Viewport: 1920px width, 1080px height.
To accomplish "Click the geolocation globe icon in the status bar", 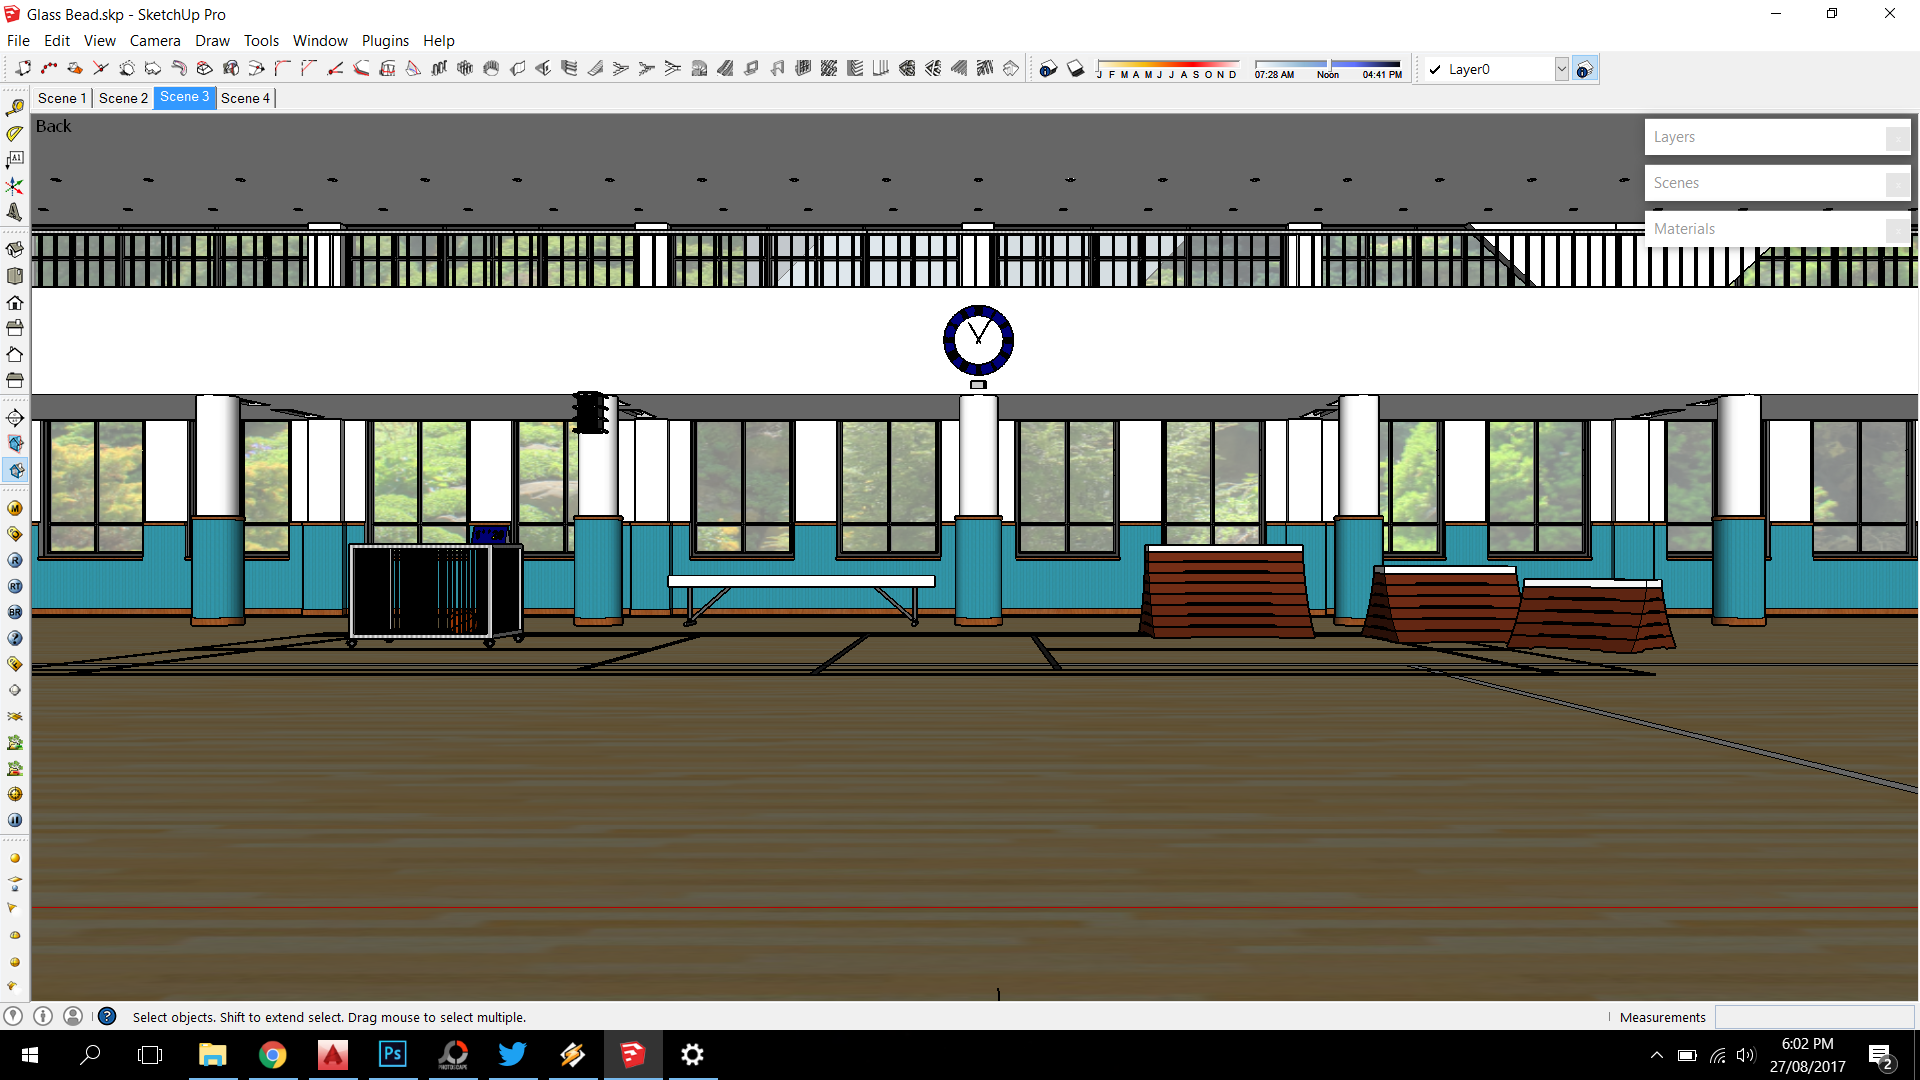I will click(x=15, y=1016).
